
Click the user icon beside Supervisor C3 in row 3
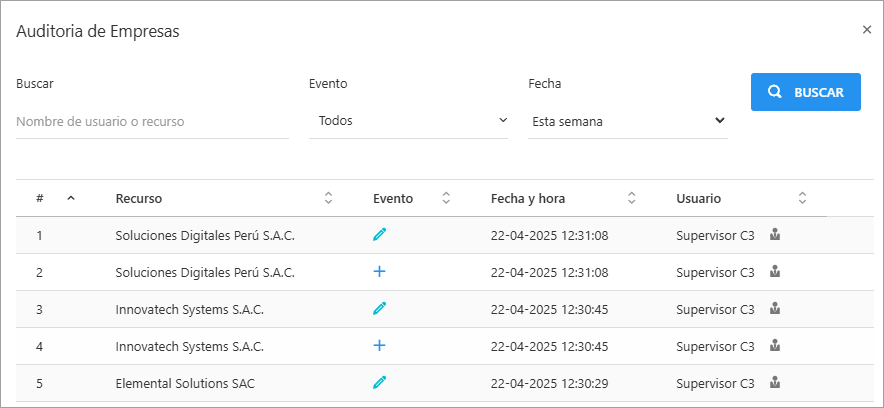[x=774, y=309]
